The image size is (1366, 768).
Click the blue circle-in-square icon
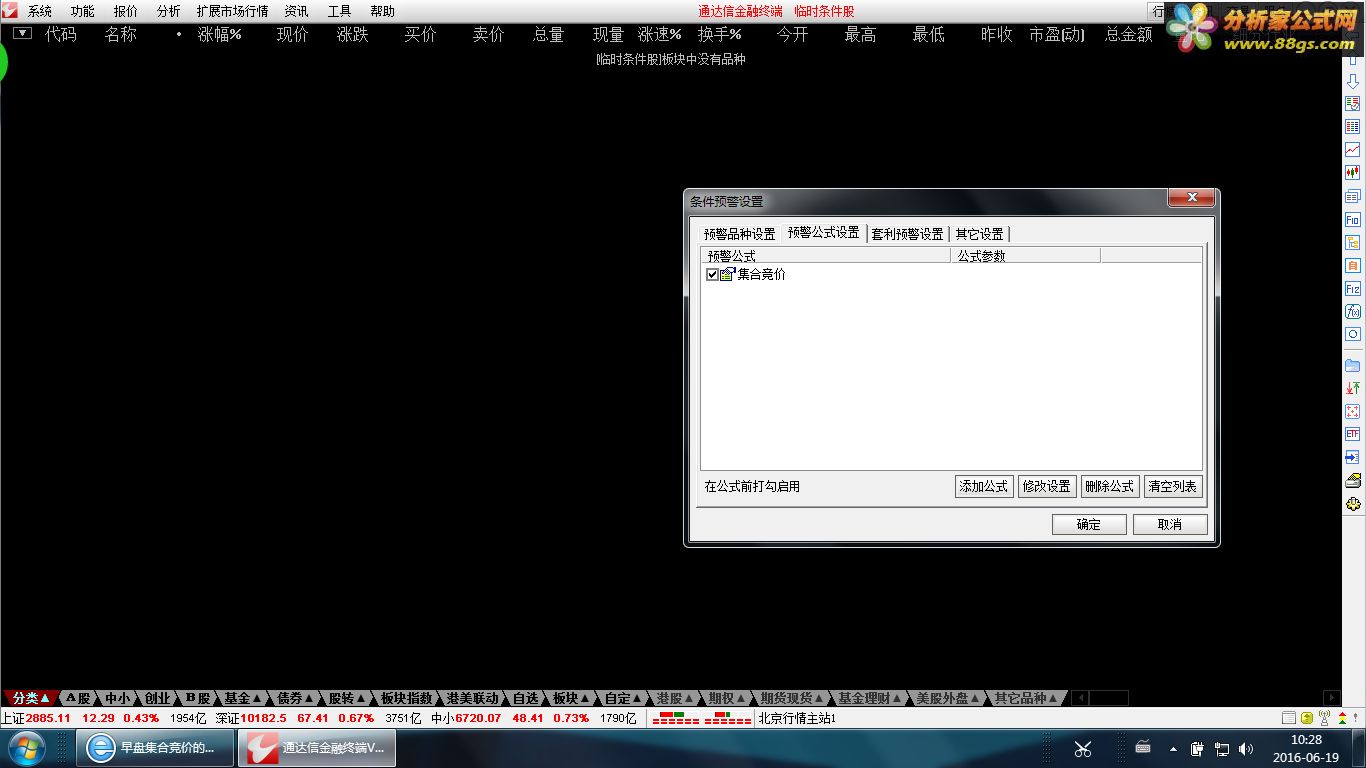pyautogui.click(x=1353, y=335)
